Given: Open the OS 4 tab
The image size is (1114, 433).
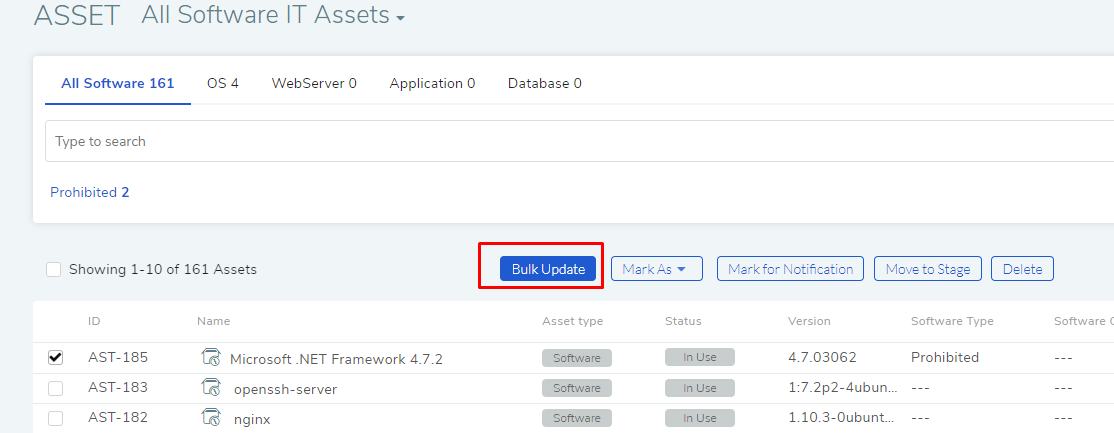Looking at the screenshot, I should [223, 83].
